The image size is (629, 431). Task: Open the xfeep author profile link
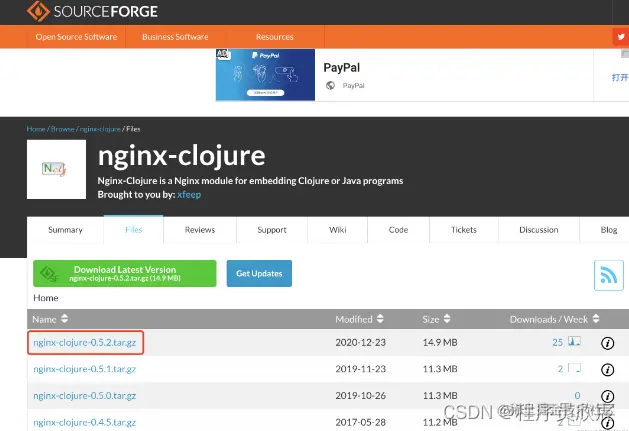(x=189, y=195)
